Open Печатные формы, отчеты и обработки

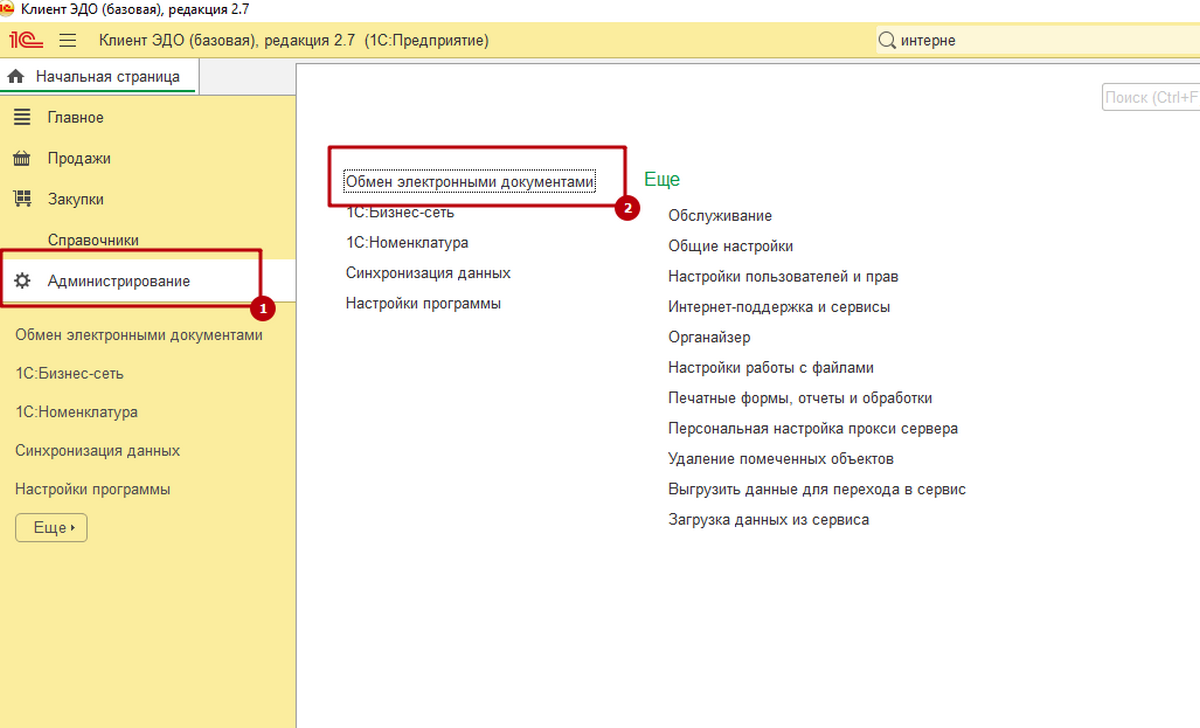(x=800, y=398)
